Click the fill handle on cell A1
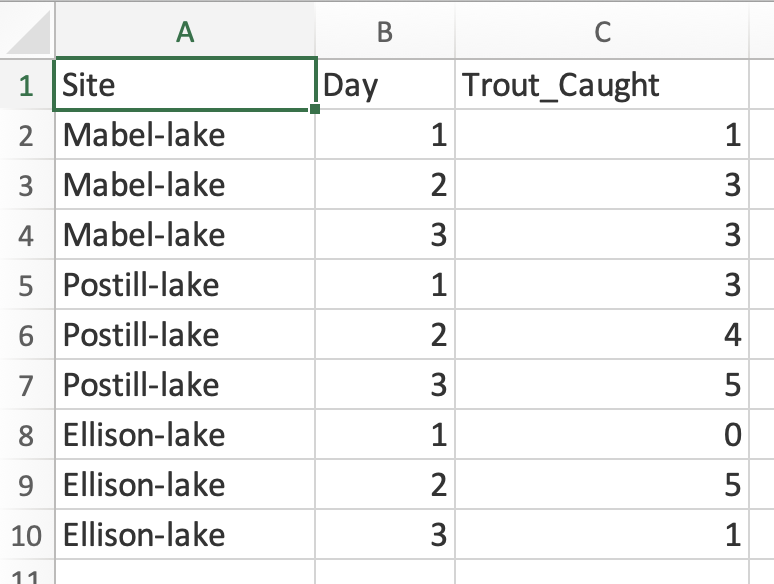 (x=315, y=109)
